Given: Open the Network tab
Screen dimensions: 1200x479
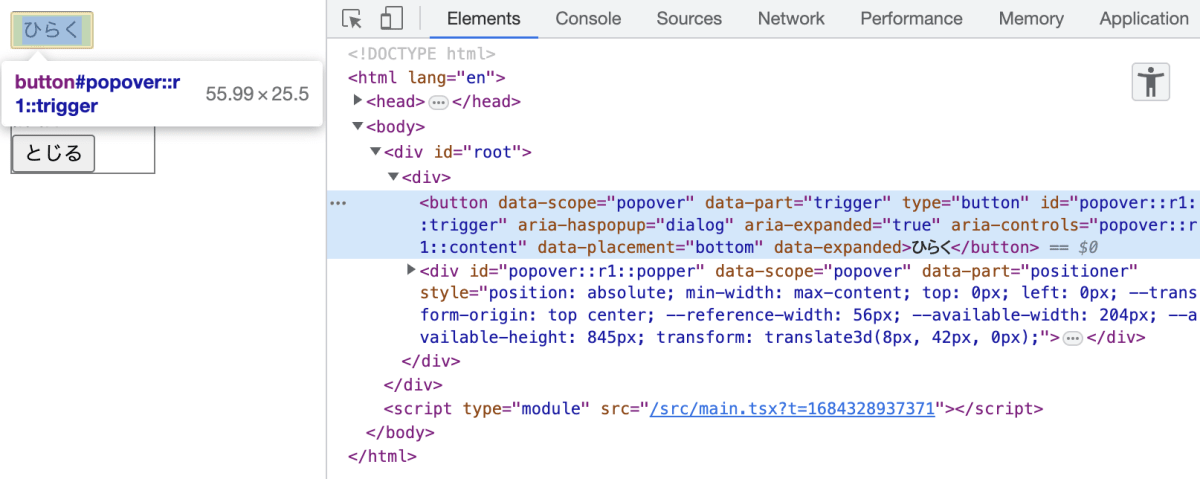Looking at the screenshot, I should pyautogui.click(x=791, y=19).
